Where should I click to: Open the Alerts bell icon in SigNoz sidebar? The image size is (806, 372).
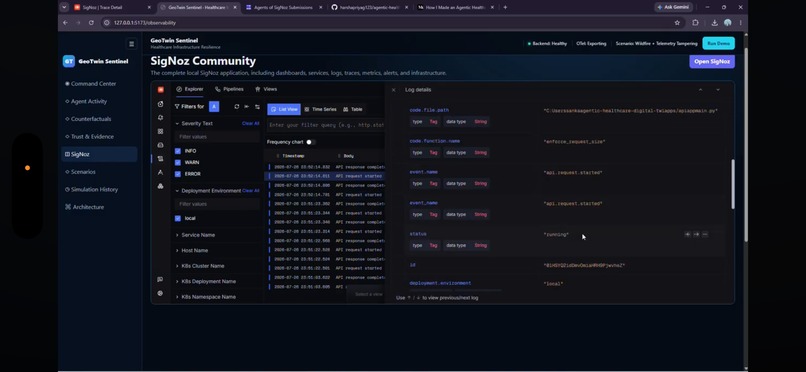160,118
